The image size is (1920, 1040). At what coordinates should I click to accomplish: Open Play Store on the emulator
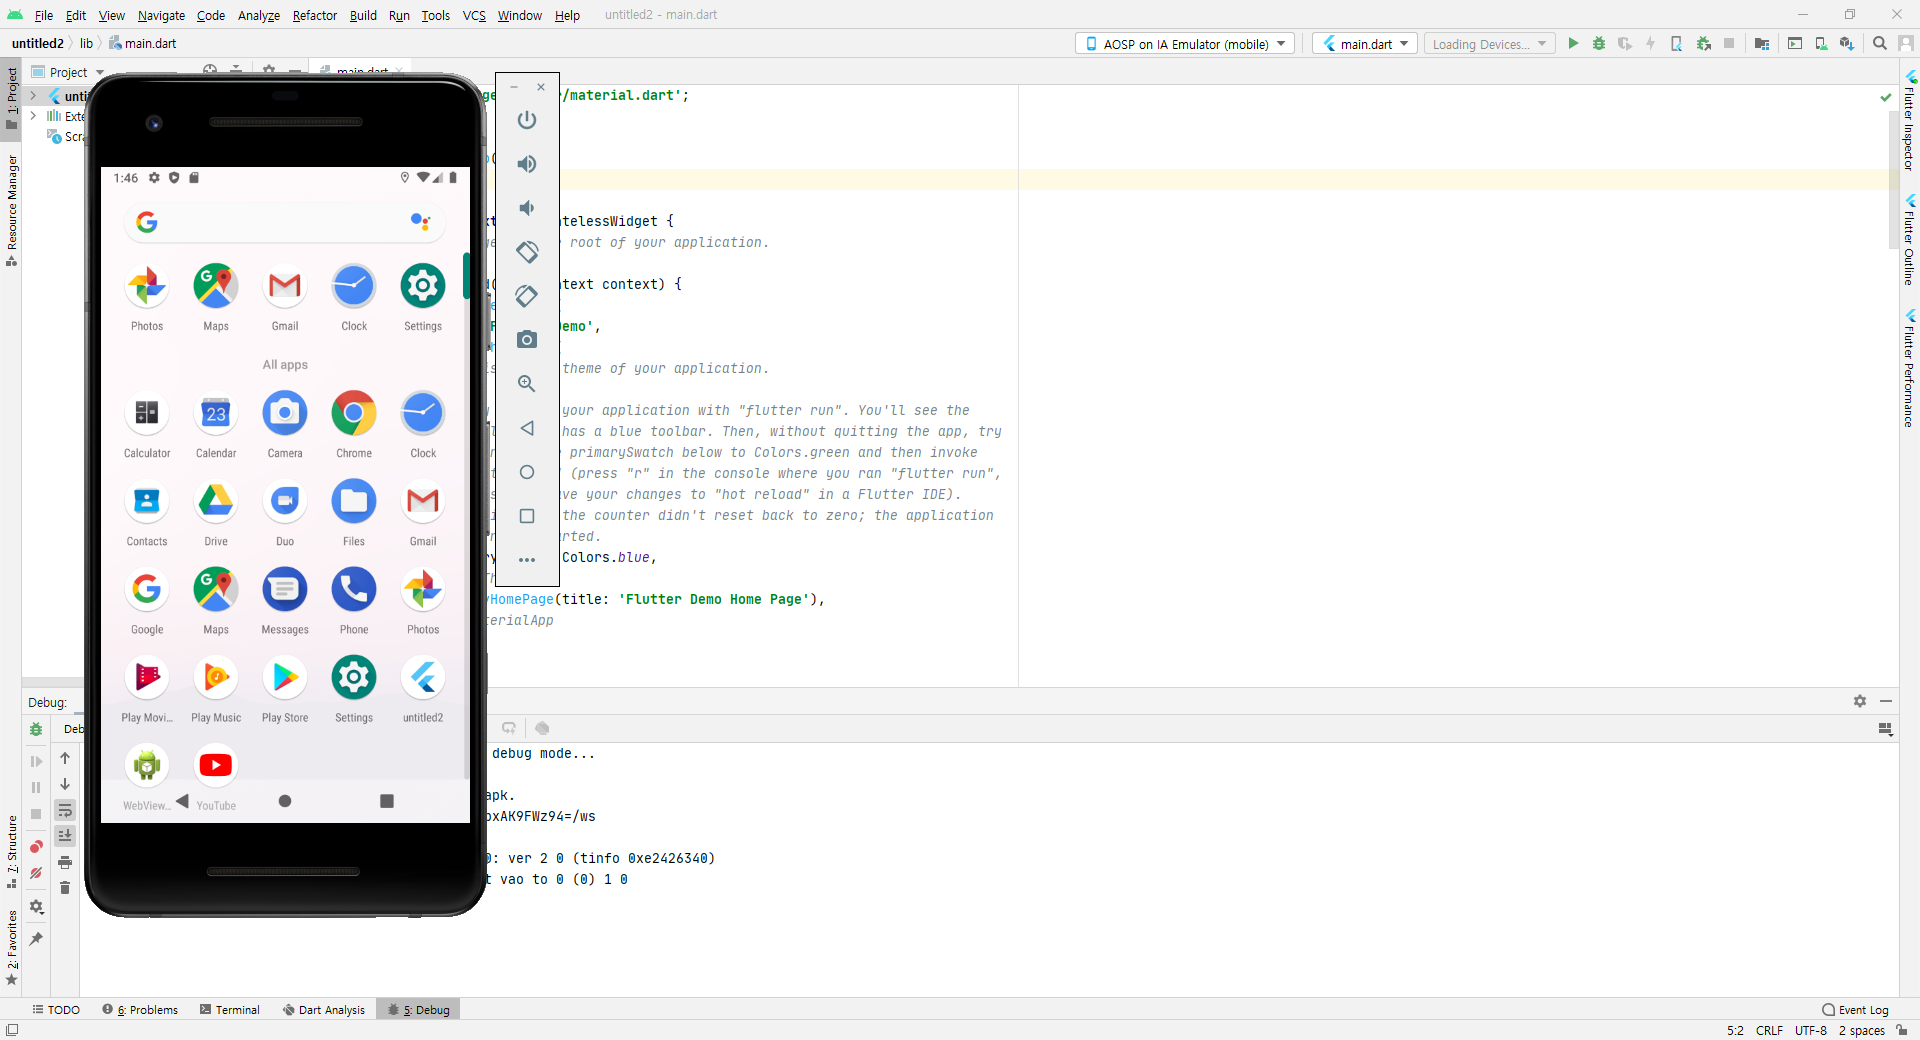pos(285,689)
